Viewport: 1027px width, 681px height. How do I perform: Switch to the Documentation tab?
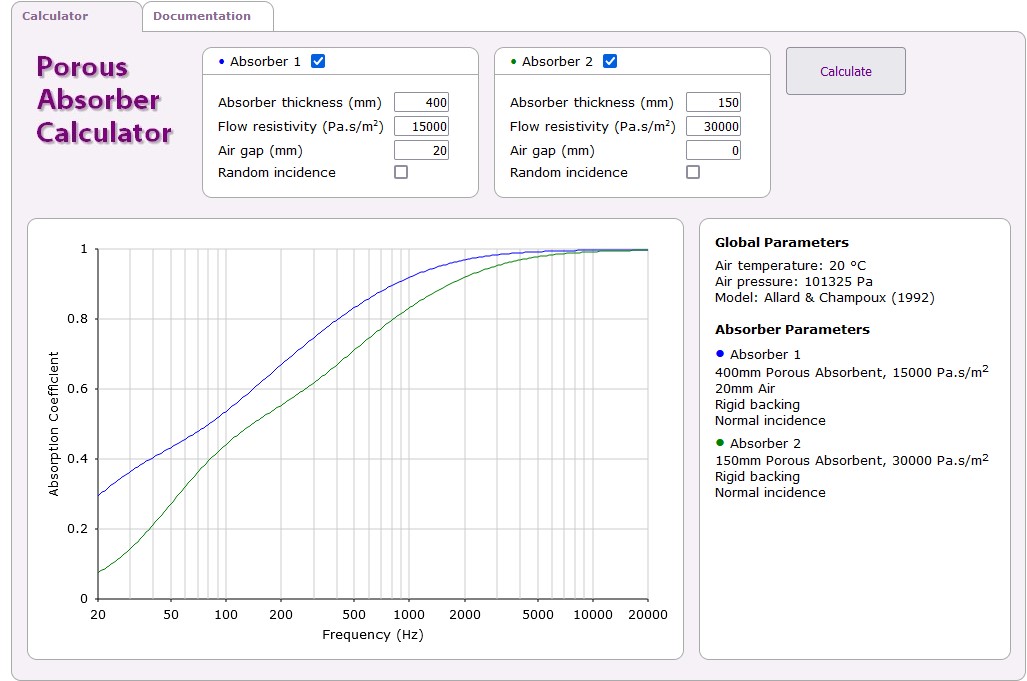click(x=207, y=16)
